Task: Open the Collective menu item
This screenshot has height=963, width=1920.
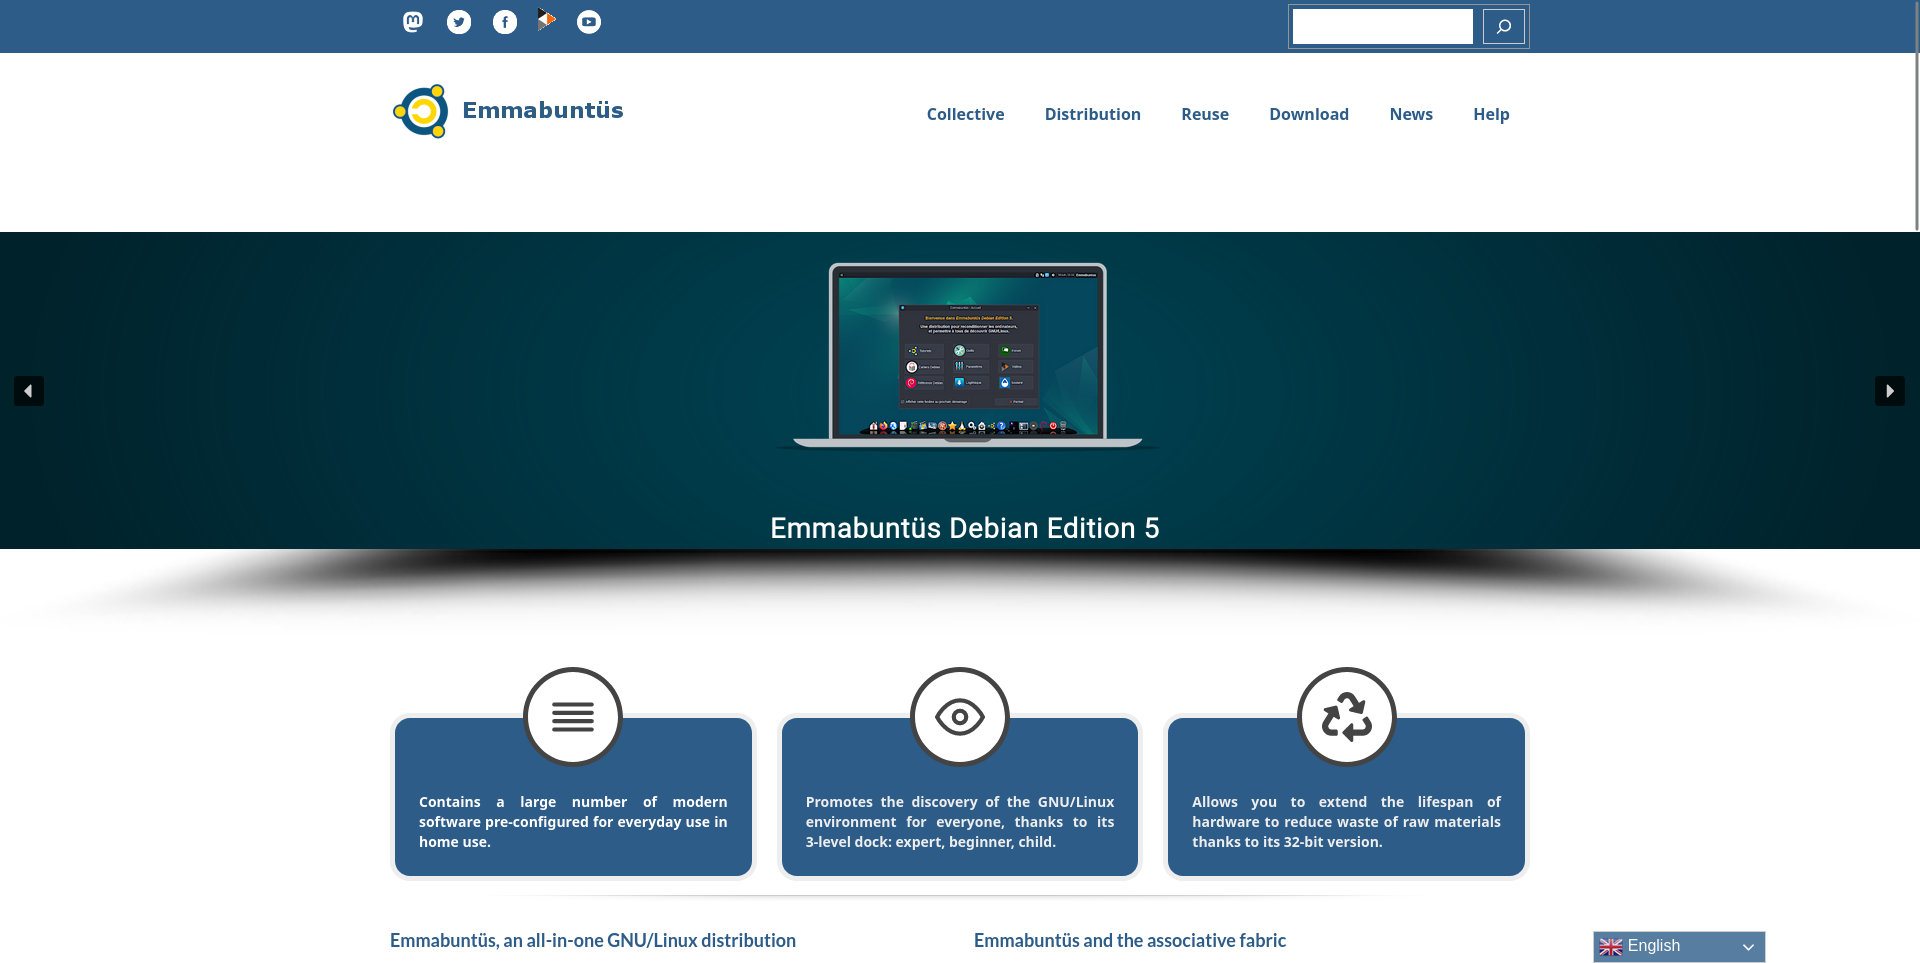Action: pyautogui.click(x=965, y=114)
